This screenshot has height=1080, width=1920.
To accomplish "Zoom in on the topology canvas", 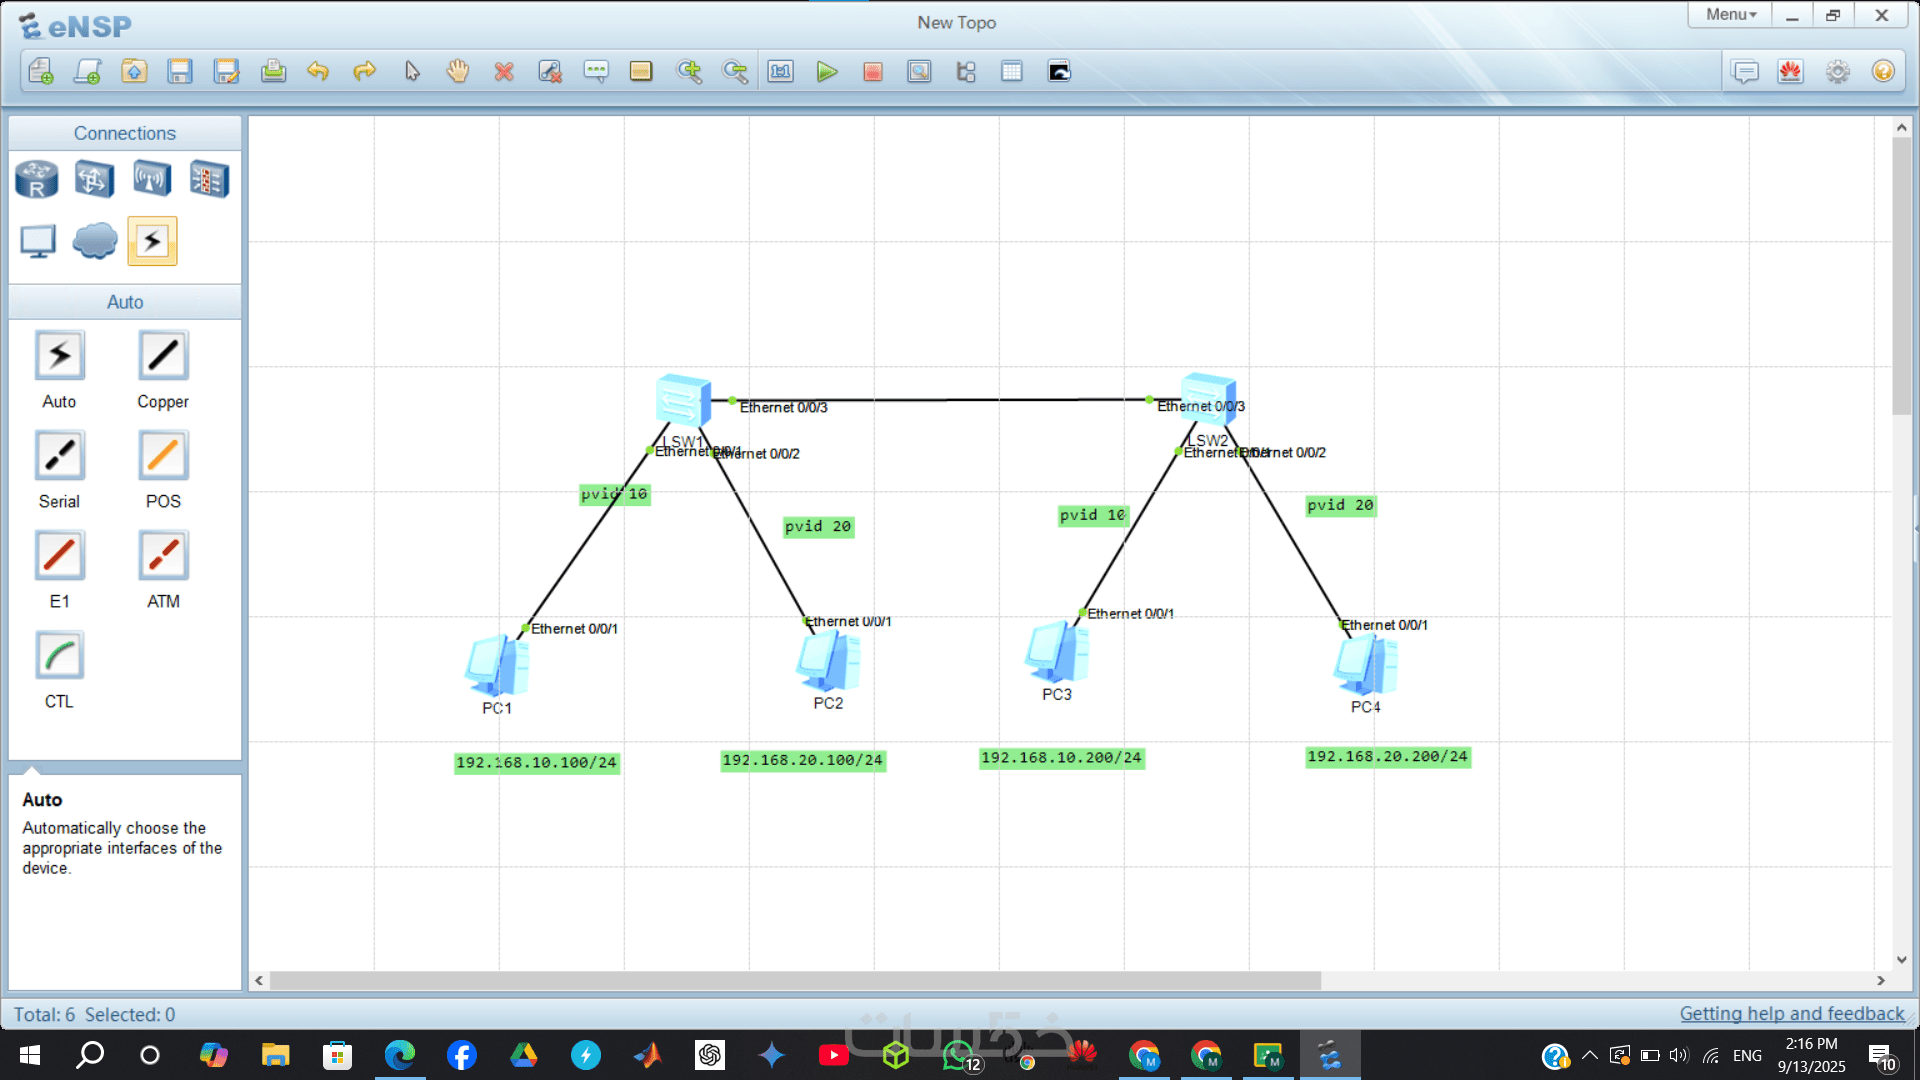I will (689, 72).
